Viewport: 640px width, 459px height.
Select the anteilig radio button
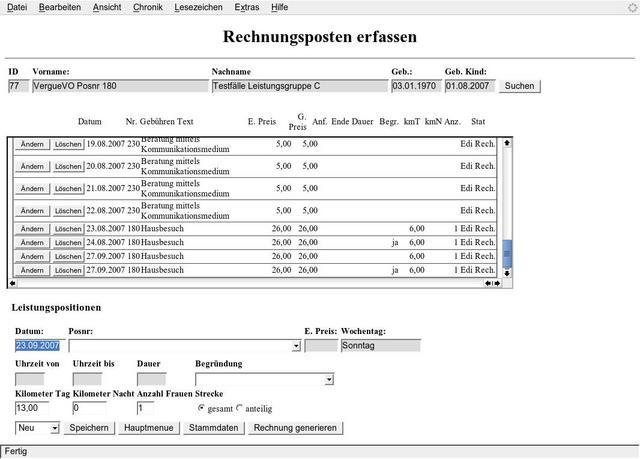click(239, 408)
